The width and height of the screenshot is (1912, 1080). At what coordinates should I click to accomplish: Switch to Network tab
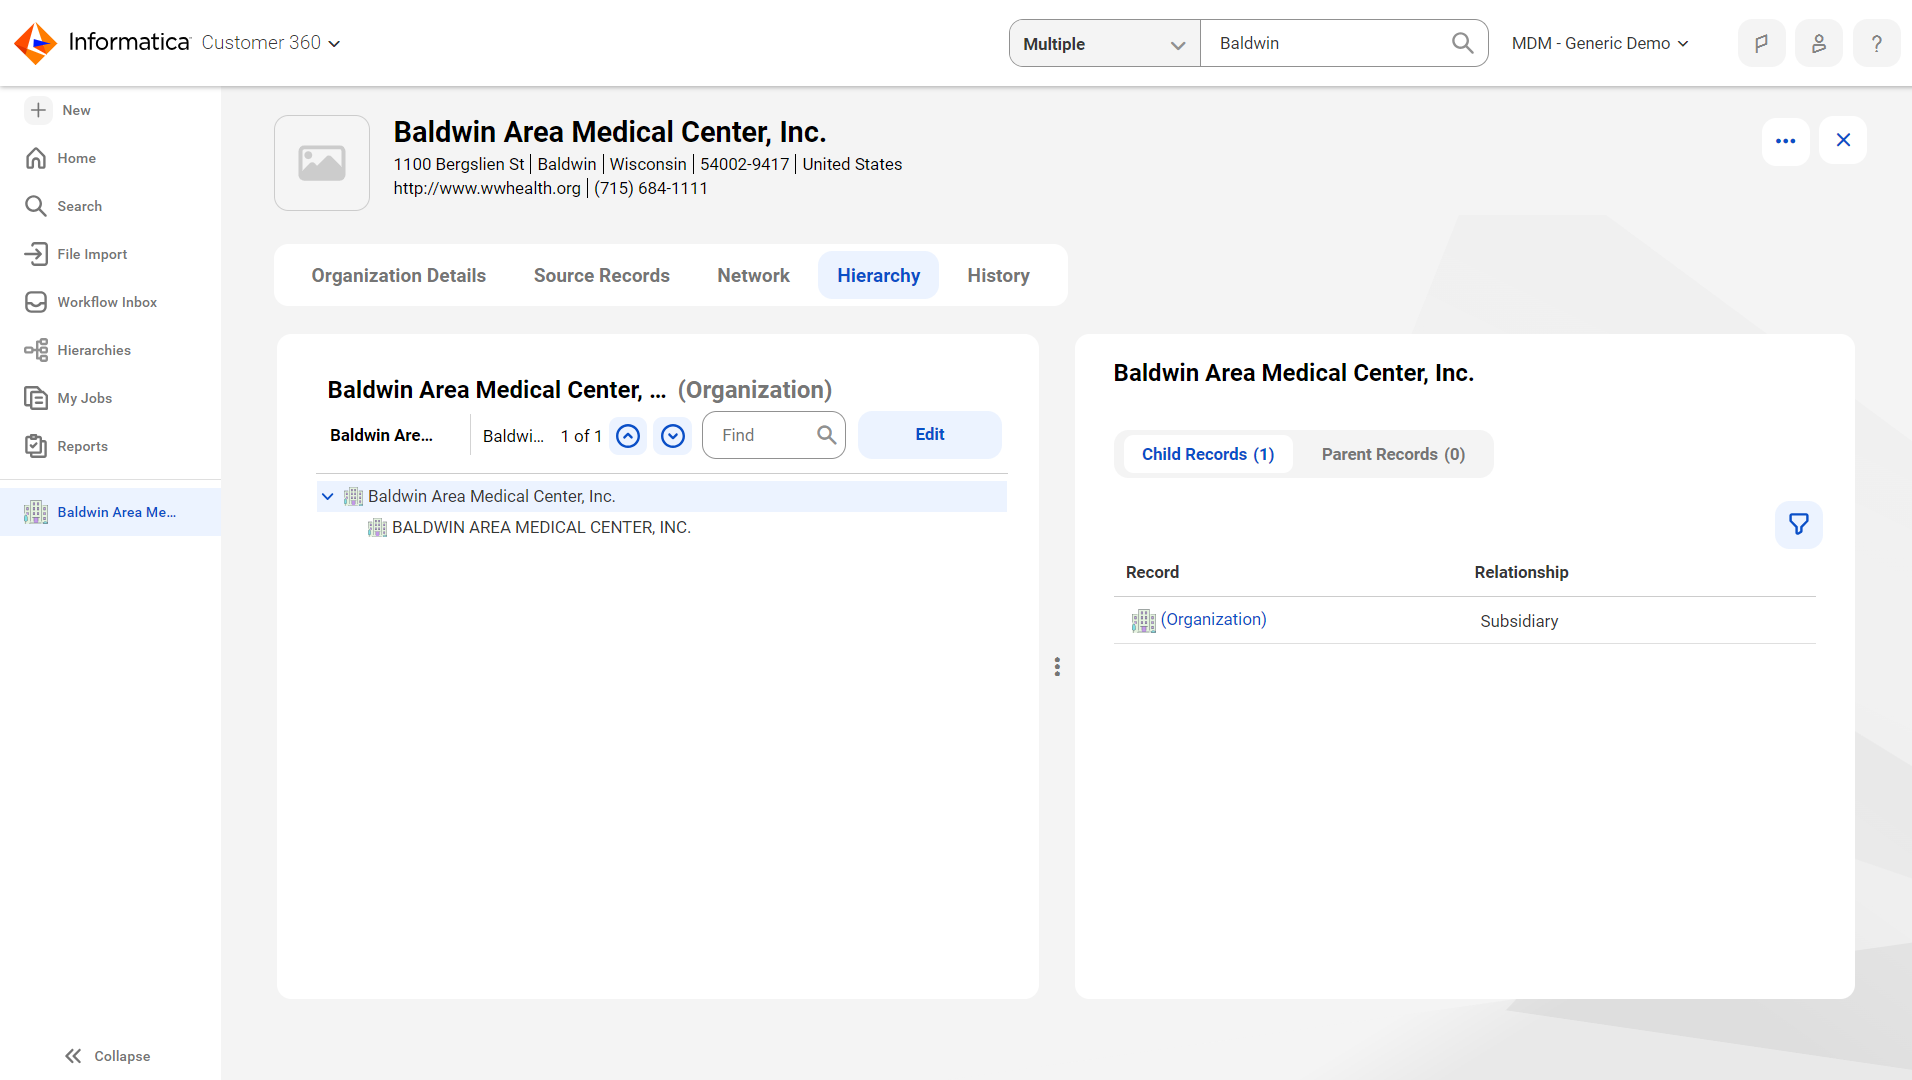click(x=753, y=275)
